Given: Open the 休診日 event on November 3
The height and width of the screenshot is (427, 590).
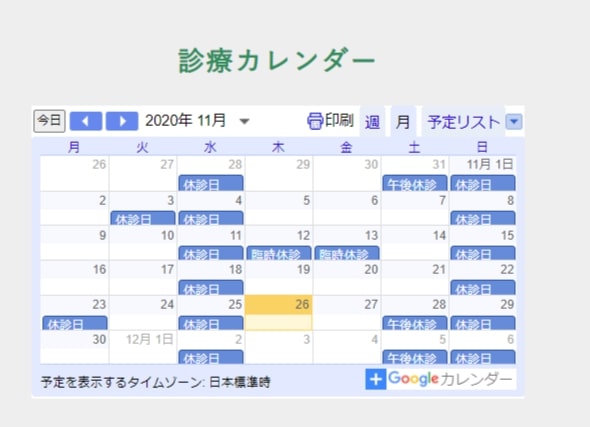Looking at the screenshot, I should point(143,218).
